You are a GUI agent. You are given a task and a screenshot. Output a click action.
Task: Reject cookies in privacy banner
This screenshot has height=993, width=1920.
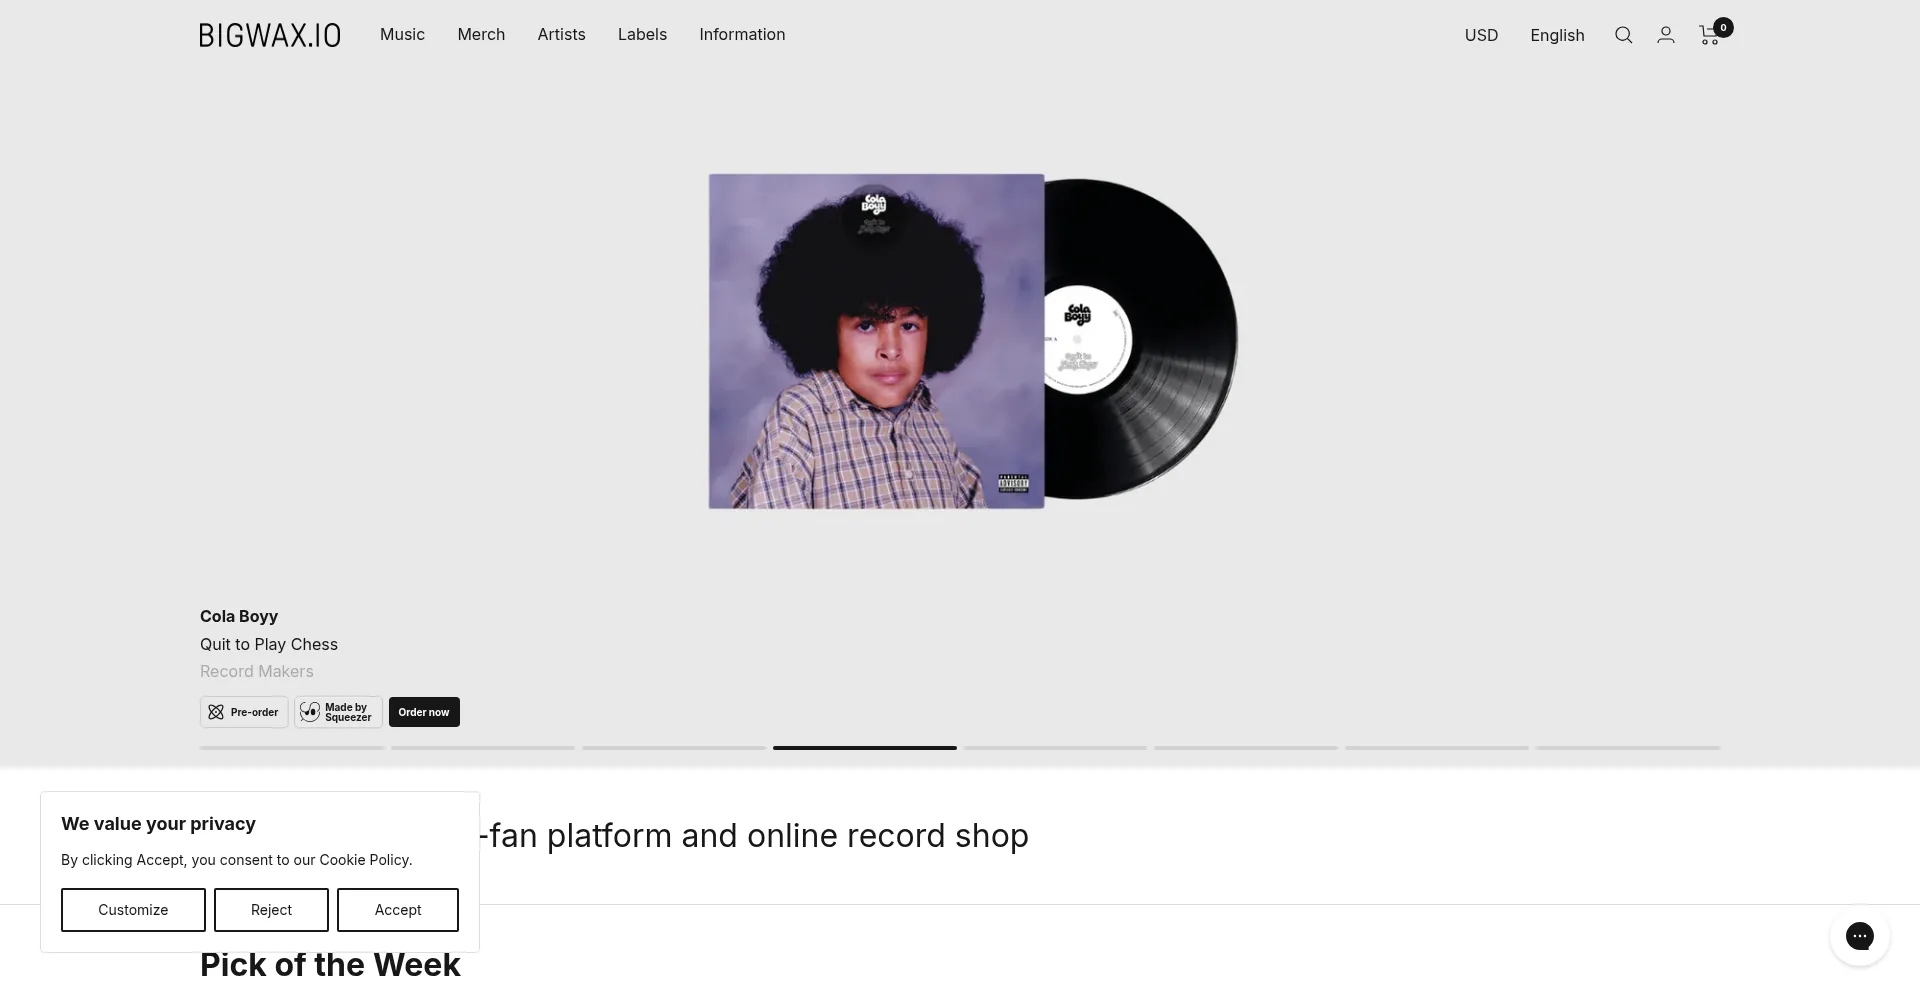tap(271, 910)
